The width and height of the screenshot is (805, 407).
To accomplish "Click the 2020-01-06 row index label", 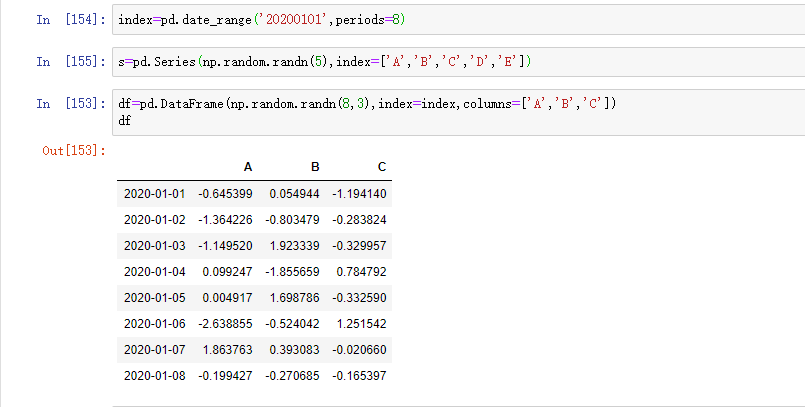I will coord(155,322).
